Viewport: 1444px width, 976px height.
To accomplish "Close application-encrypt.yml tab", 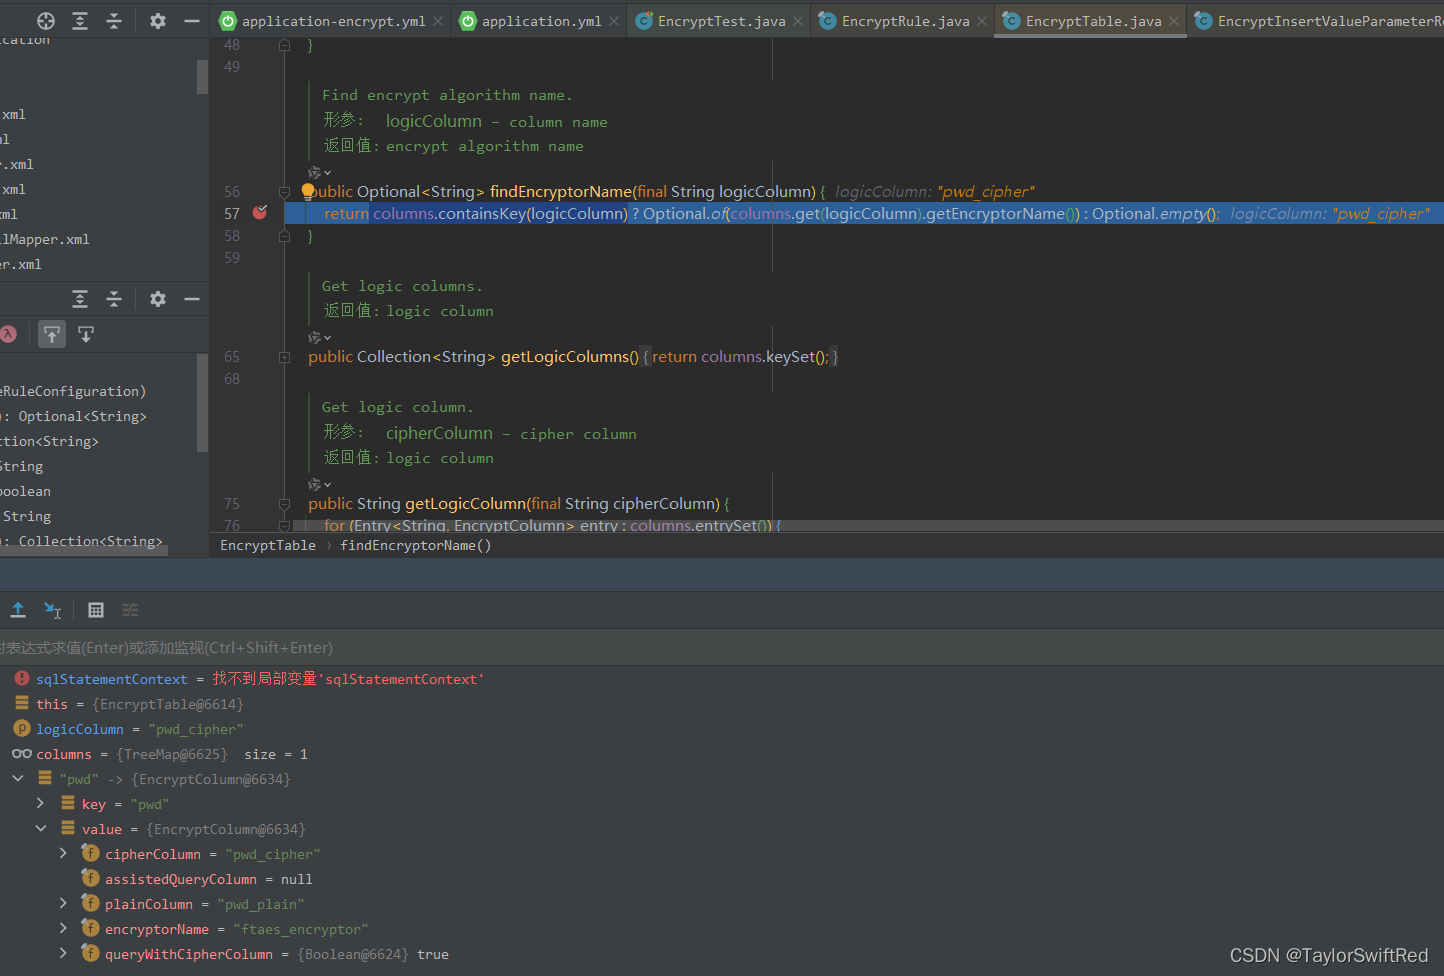I will 438,21.
